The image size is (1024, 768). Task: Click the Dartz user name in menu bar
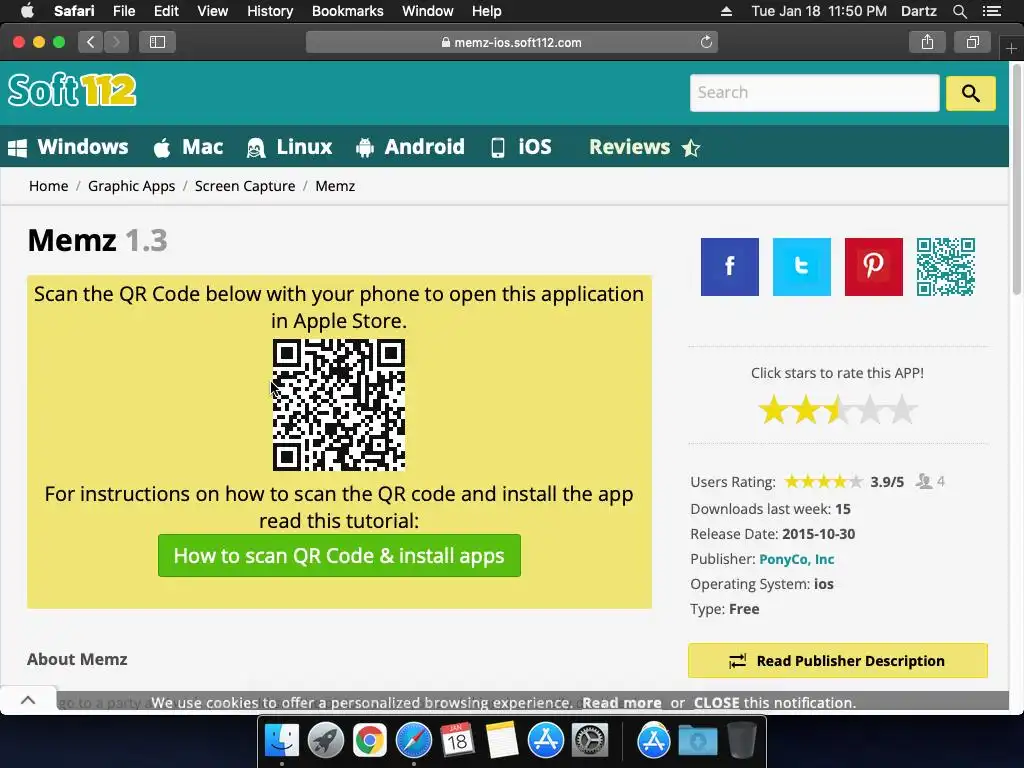pos(918,11)
